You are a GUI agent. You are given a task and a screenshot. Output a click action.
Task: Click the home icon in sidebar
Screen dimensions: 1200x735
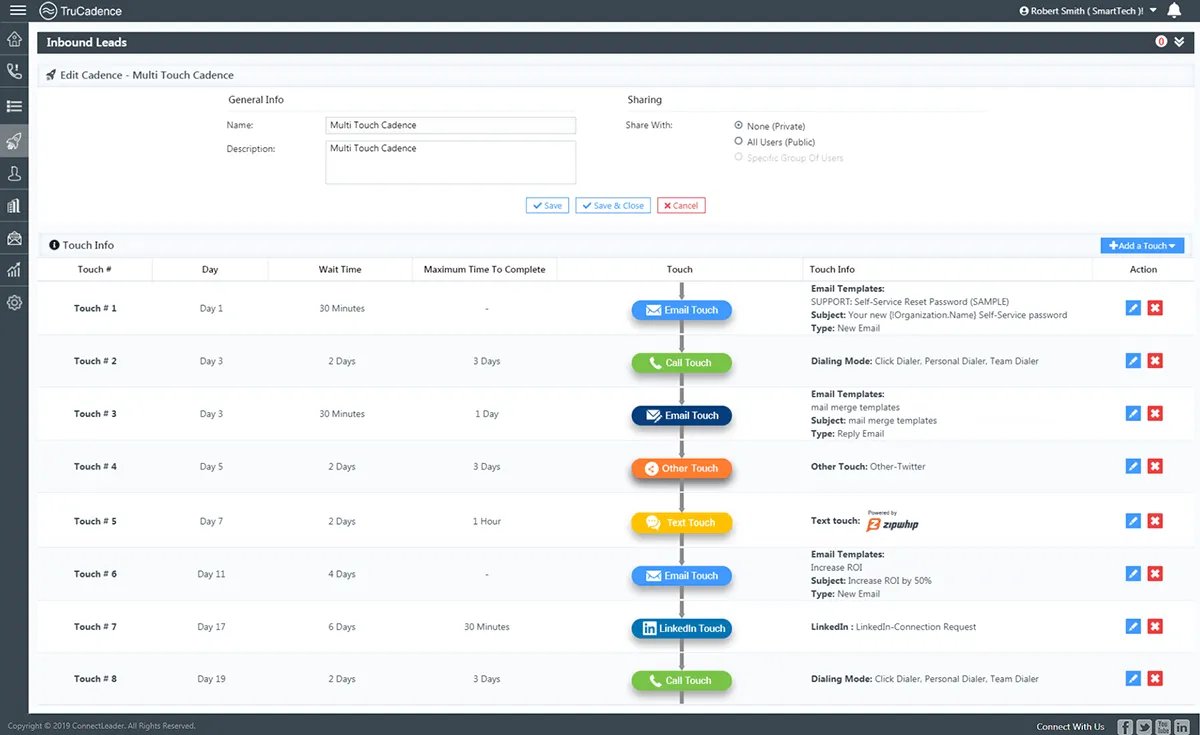tap(14, 39)
